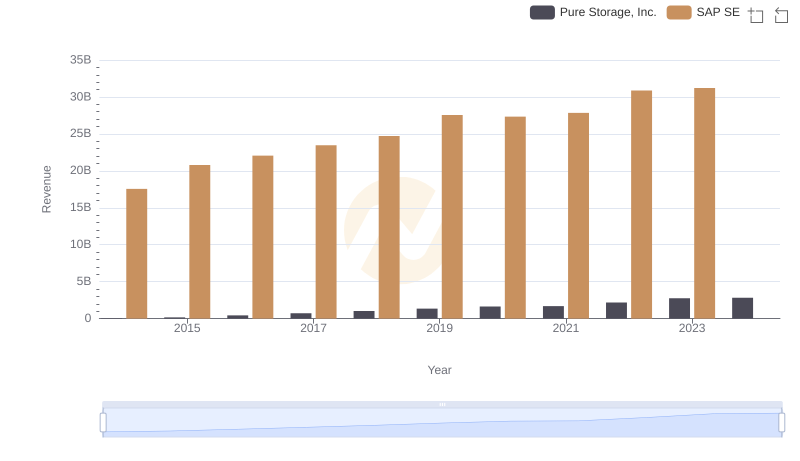Click the 2023 x-axis label

coord(692,328)
